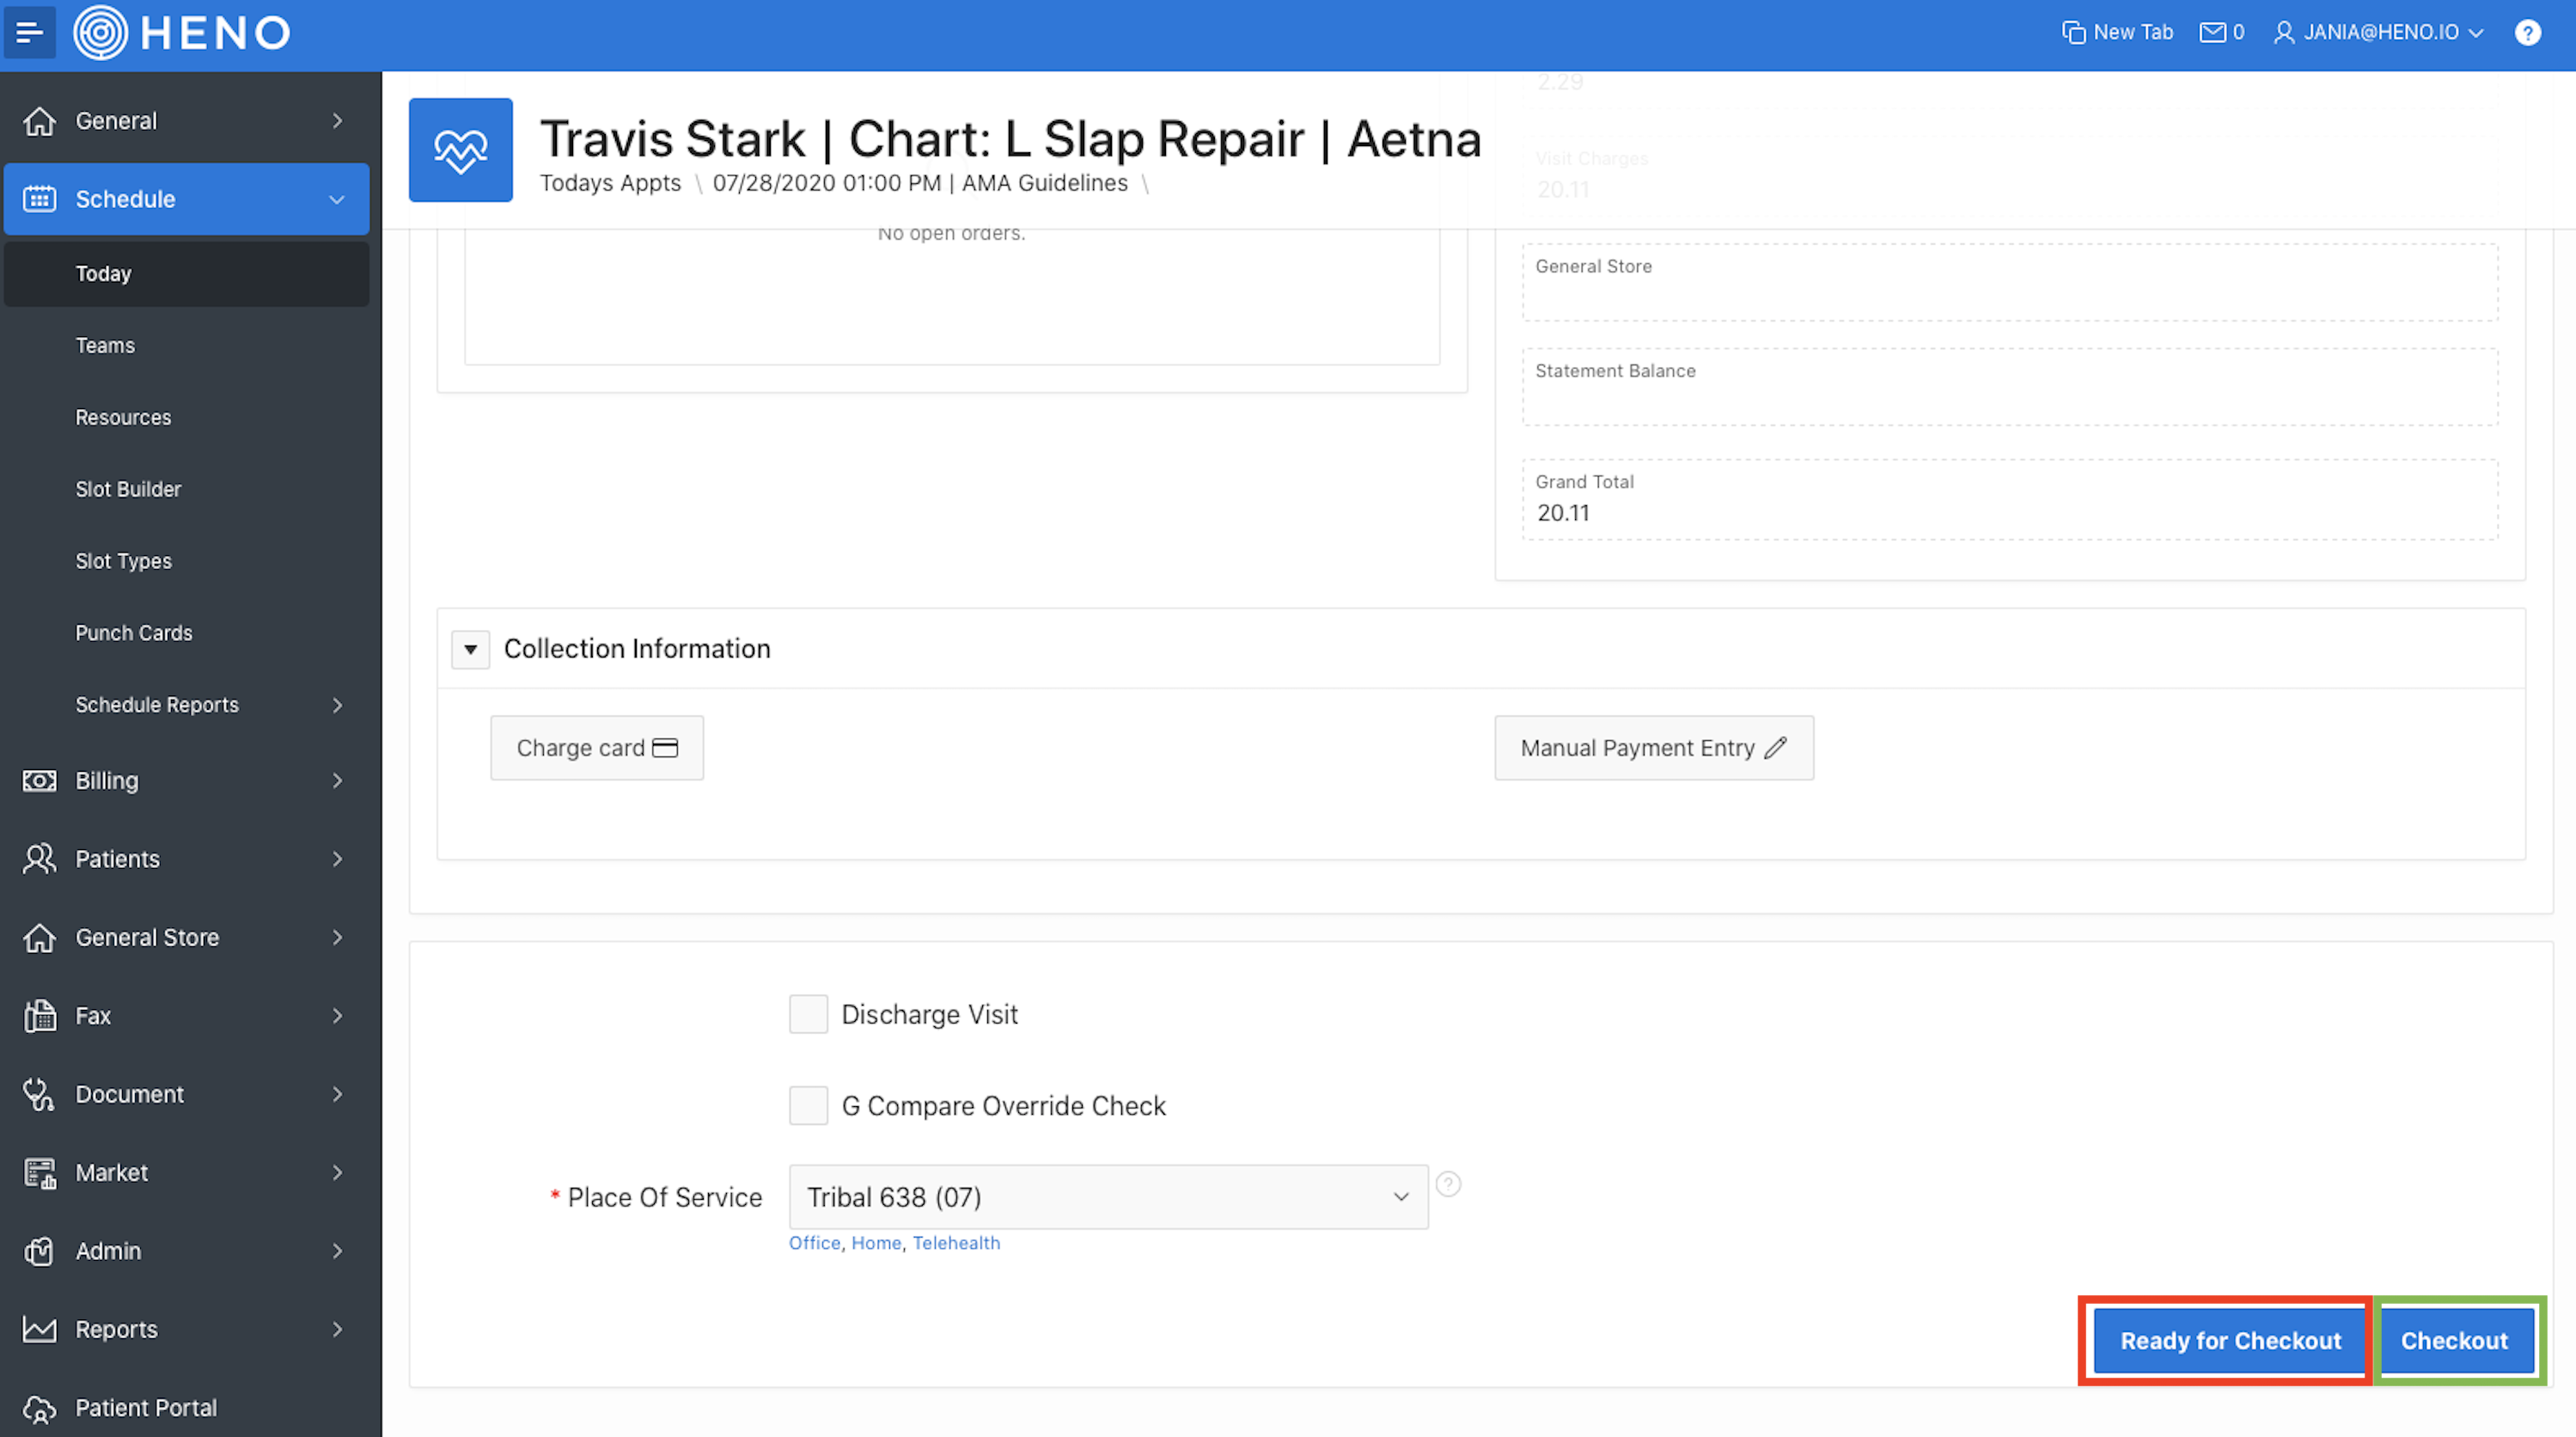Select Slot Builder in the sidebar
This screenshot has width=2576, height=1437.
[128, 489]
